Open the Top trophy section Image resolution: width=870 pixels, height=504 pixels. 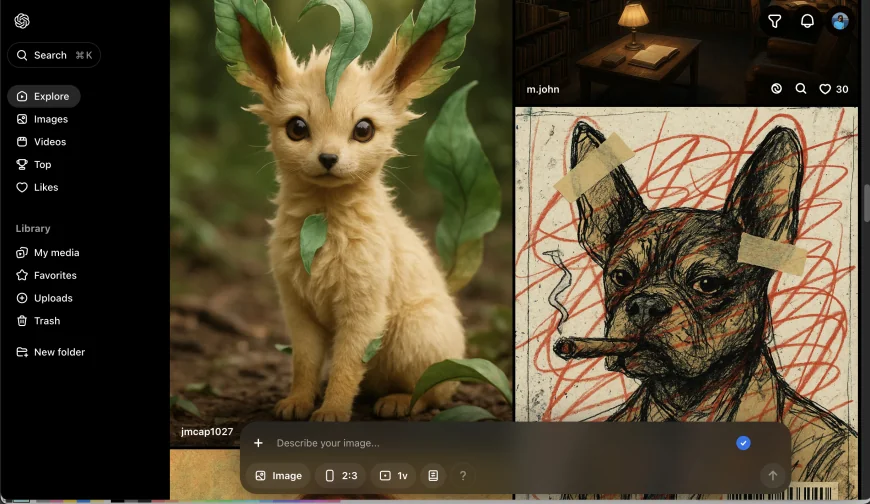coord(34,164)
